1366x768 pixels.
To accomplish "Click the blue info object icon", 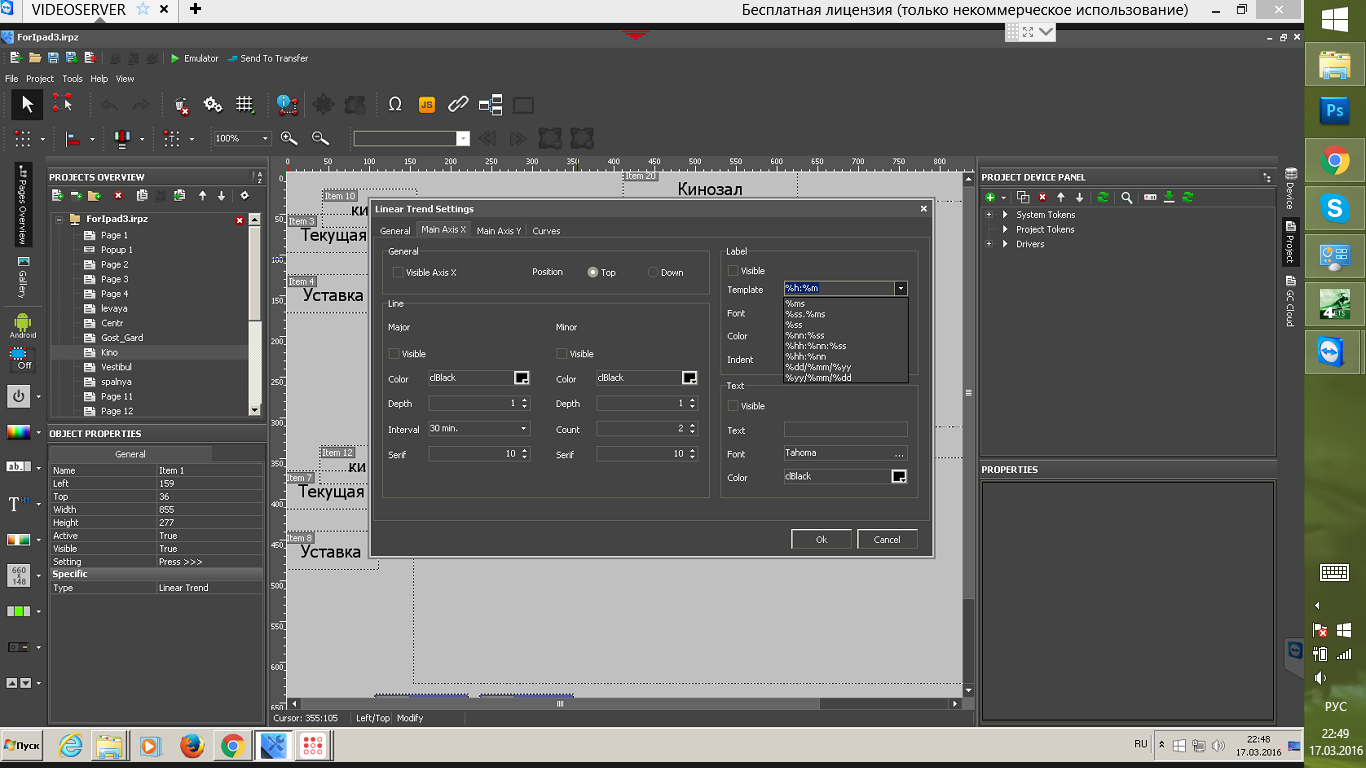I will 288,104.
